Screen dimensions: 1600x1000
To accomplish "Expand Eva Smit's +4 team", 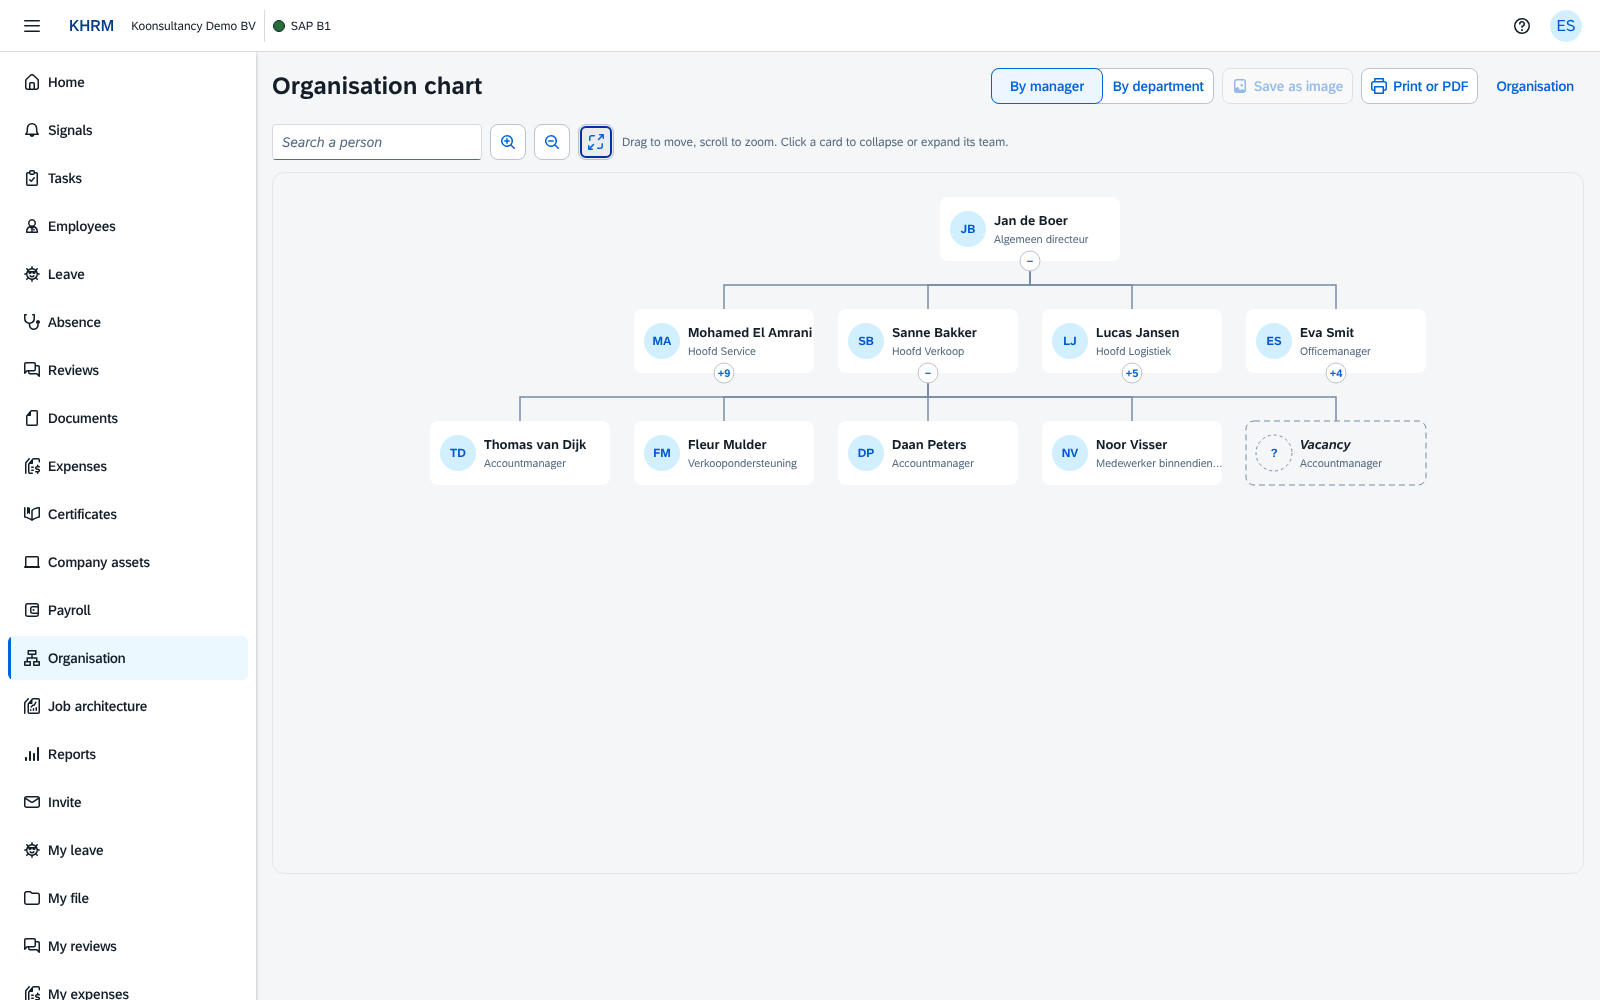I will point(1336,373).
